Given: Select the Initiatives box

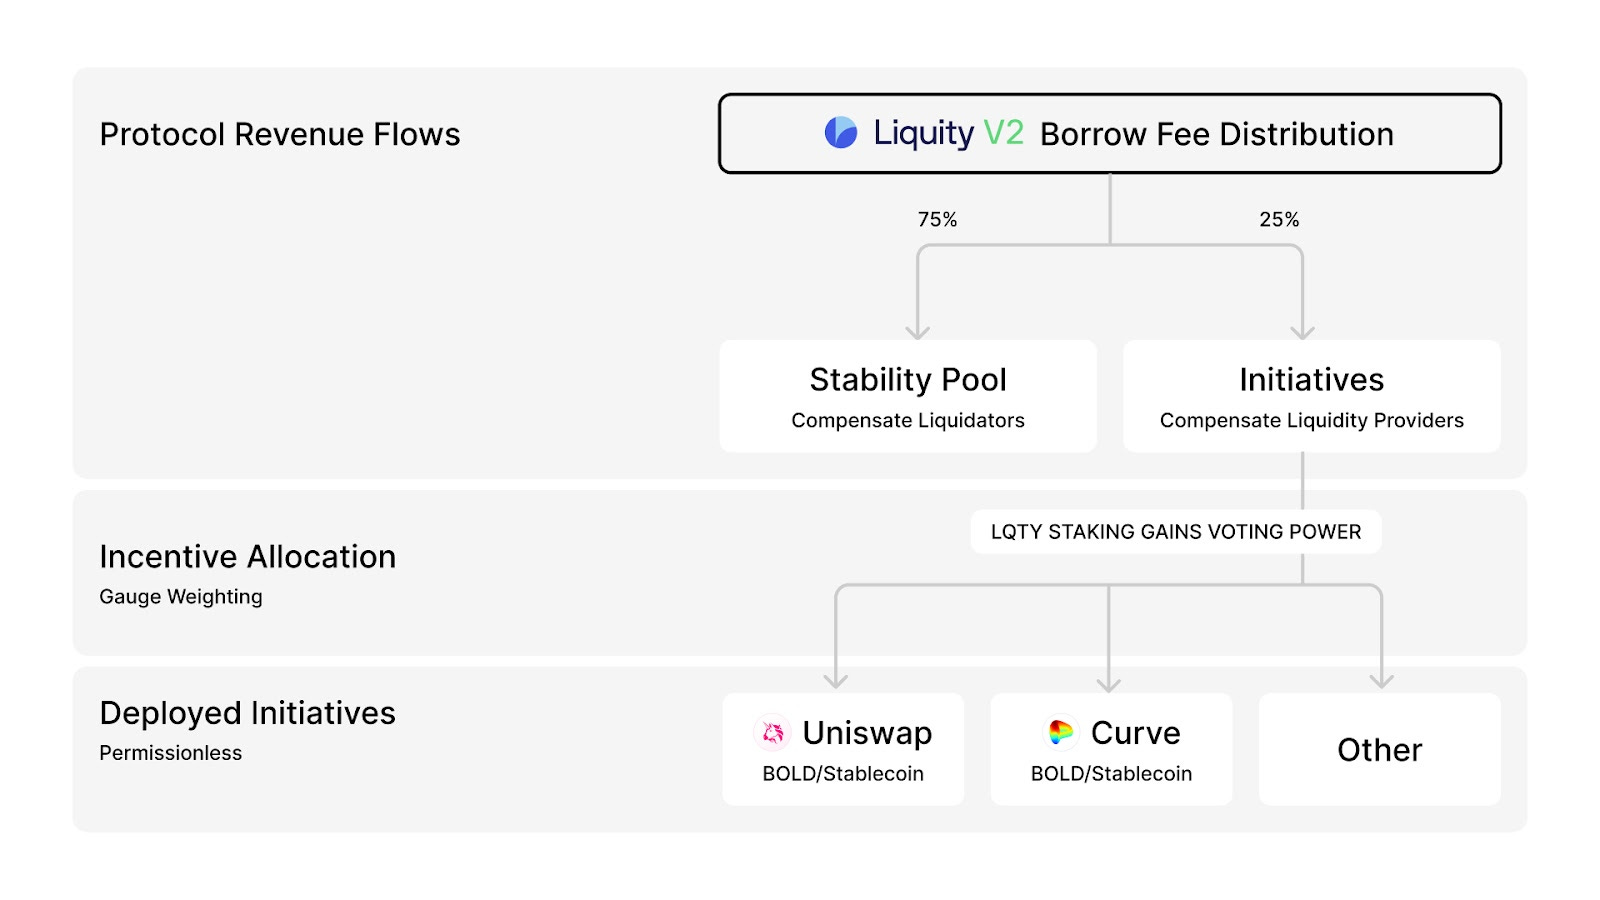Looking at the screenshot, I should point(1311,396).
